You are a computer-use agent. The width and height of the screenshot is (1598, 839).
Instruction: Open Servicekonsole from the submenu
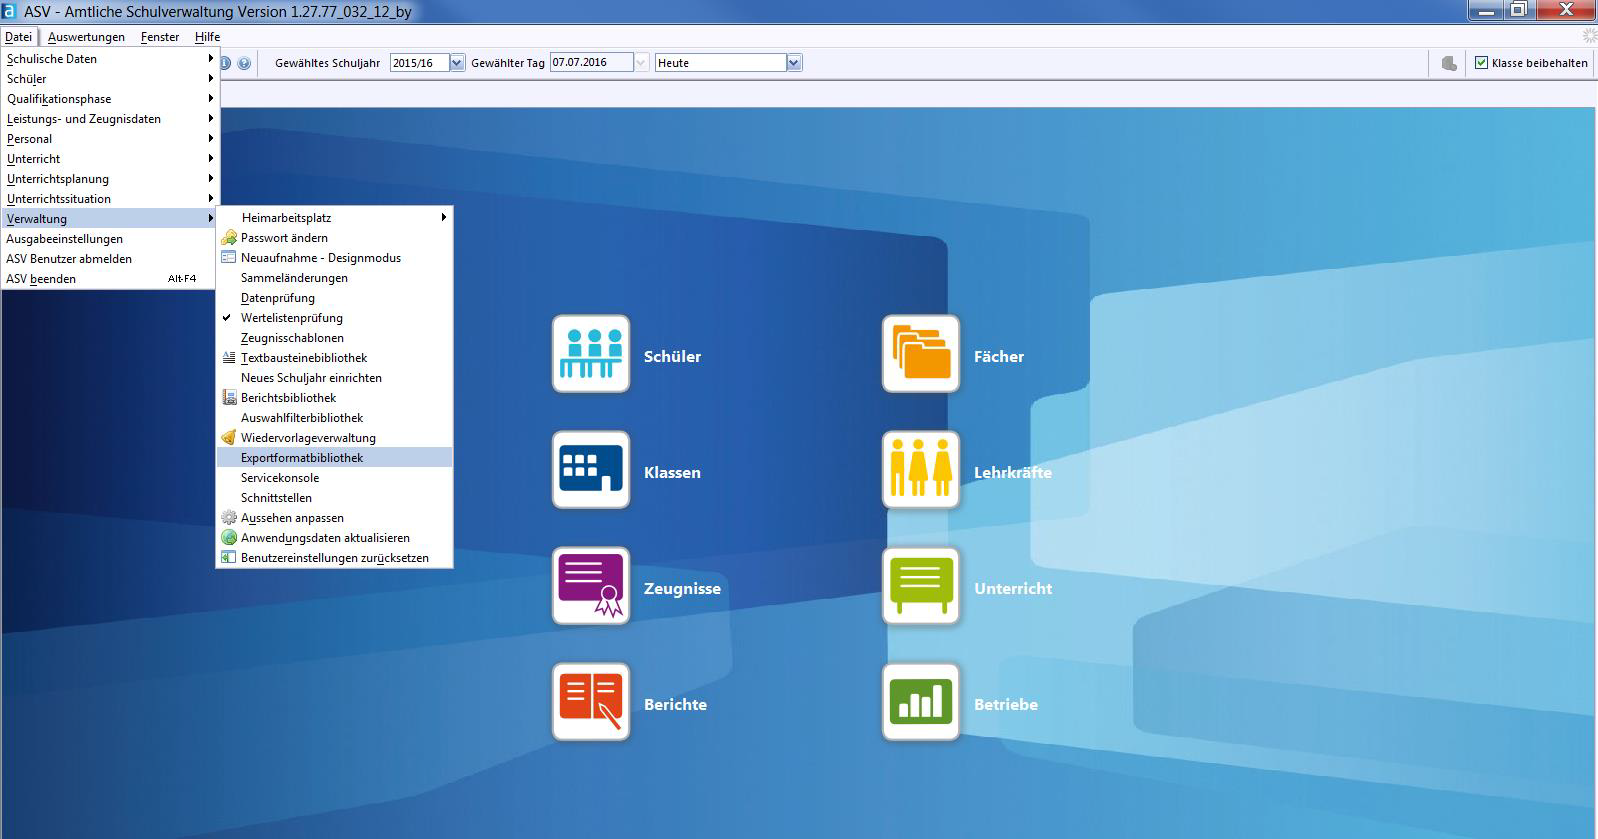334,478
